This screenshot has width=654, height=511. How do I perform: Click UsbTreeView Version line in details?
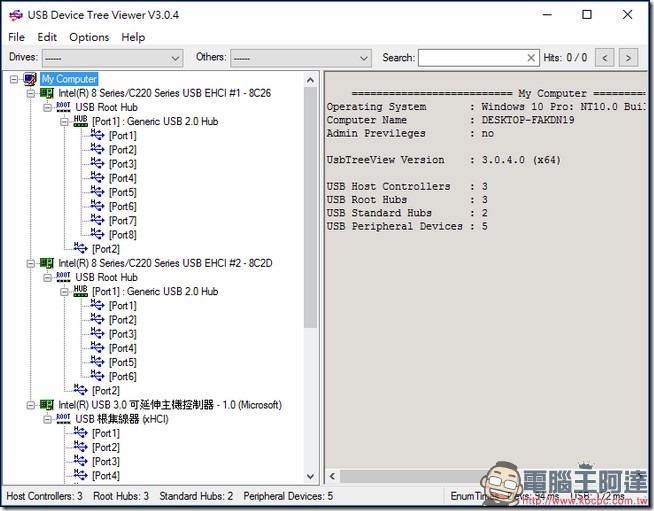(x=444, y=160)
